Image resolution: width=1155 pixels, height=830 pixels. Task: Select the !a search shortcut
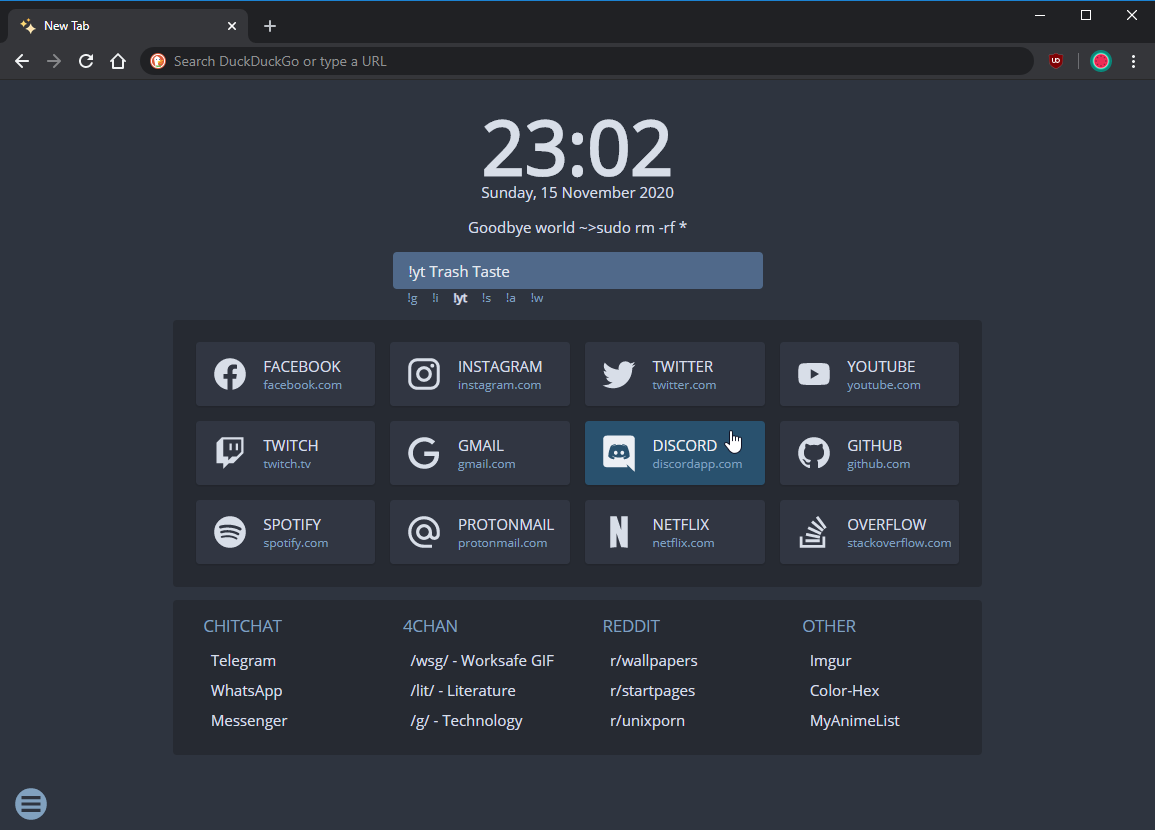click(x=510, y=298)
